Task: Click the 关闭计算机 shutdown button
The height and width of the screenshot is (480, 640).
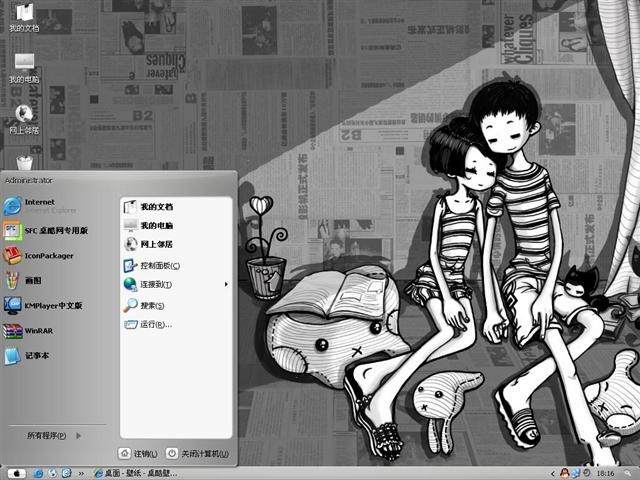Action: tap(198, 453)
